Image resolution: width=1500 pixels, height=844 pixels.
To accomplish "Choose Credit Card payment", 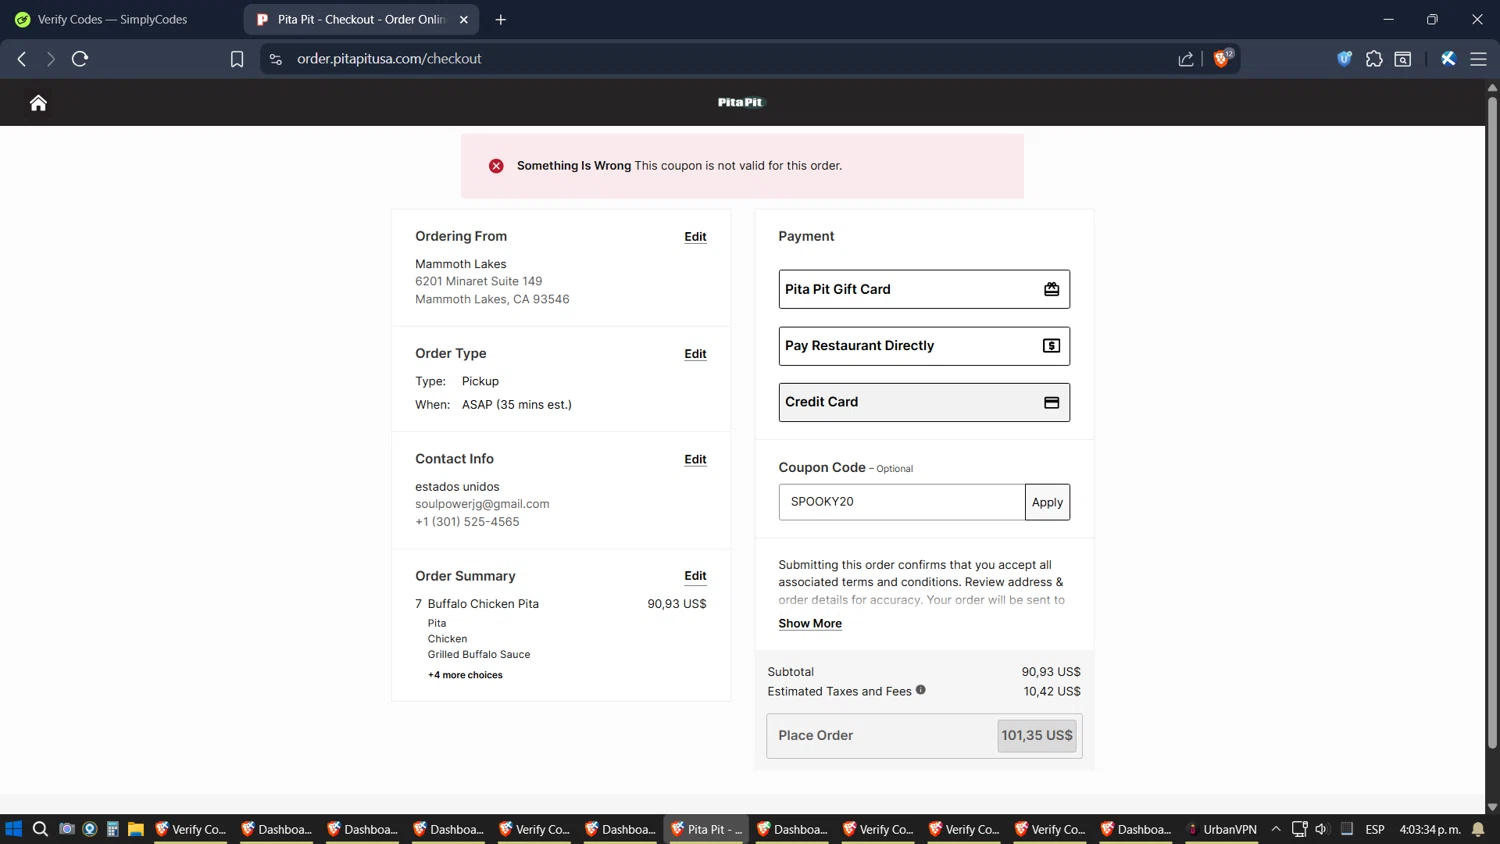I will 924,402.
